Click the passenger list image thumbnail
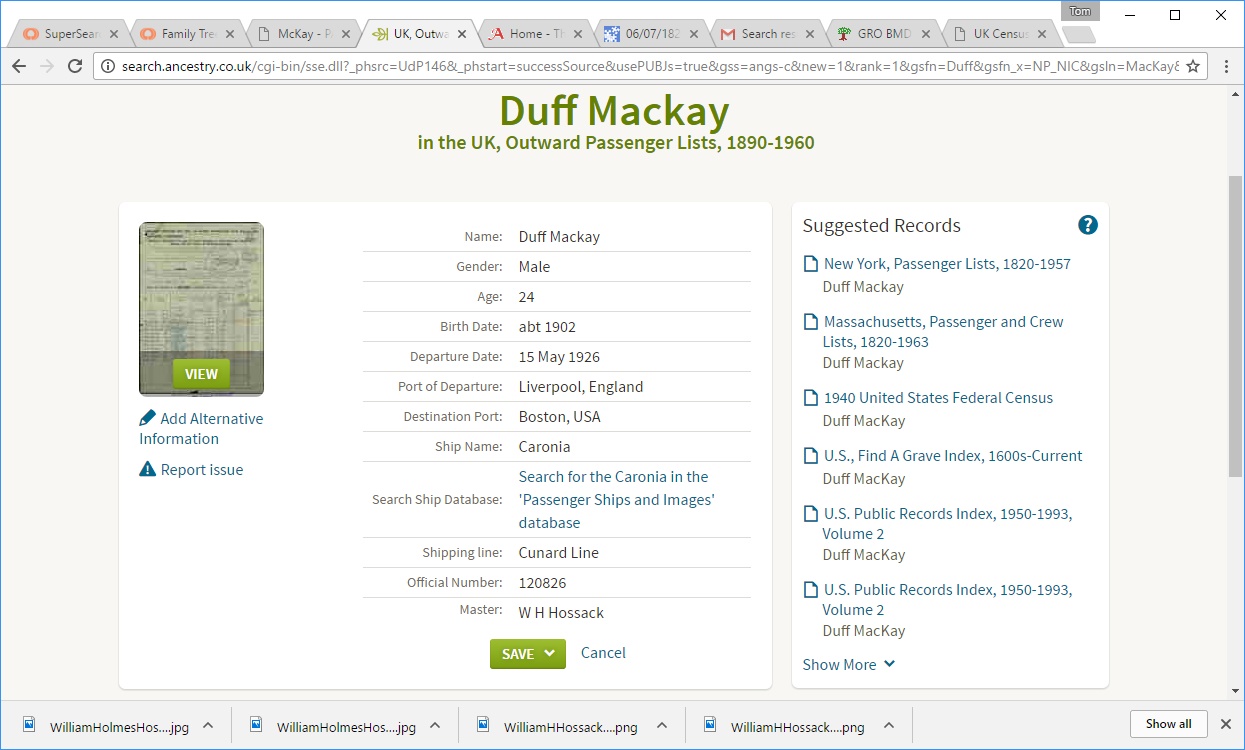The width and height of the screenshot is (1245, 750). point(201,309)
